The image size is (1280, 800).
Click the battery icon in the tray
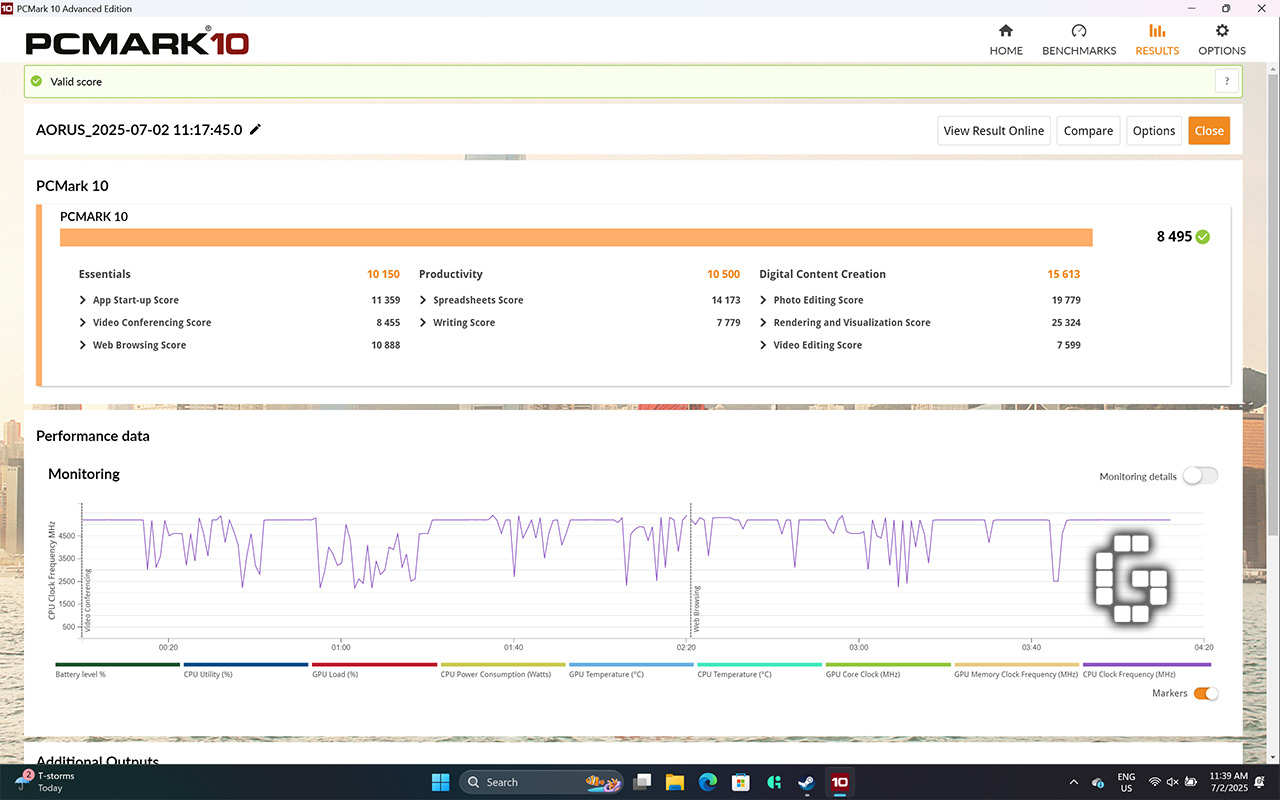1193,782
